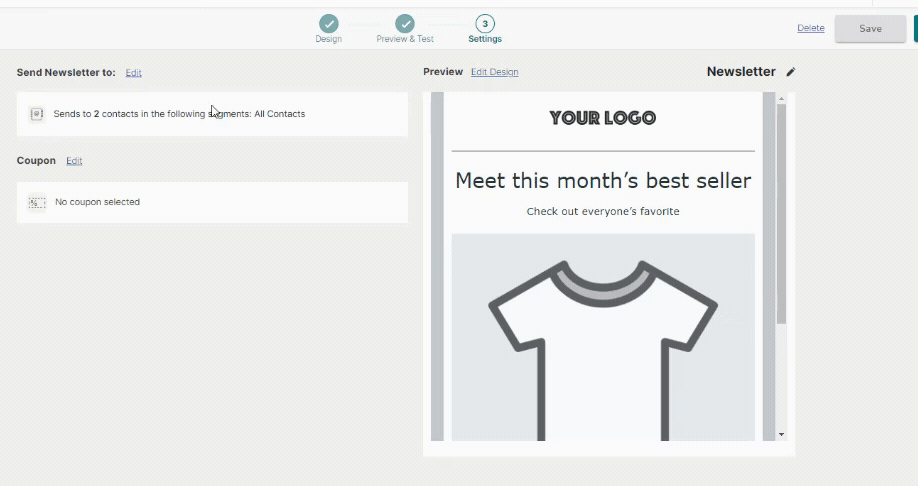Click the YOUR LOGO header in preview
Screen dimensions: 918x486
point(602,118)
